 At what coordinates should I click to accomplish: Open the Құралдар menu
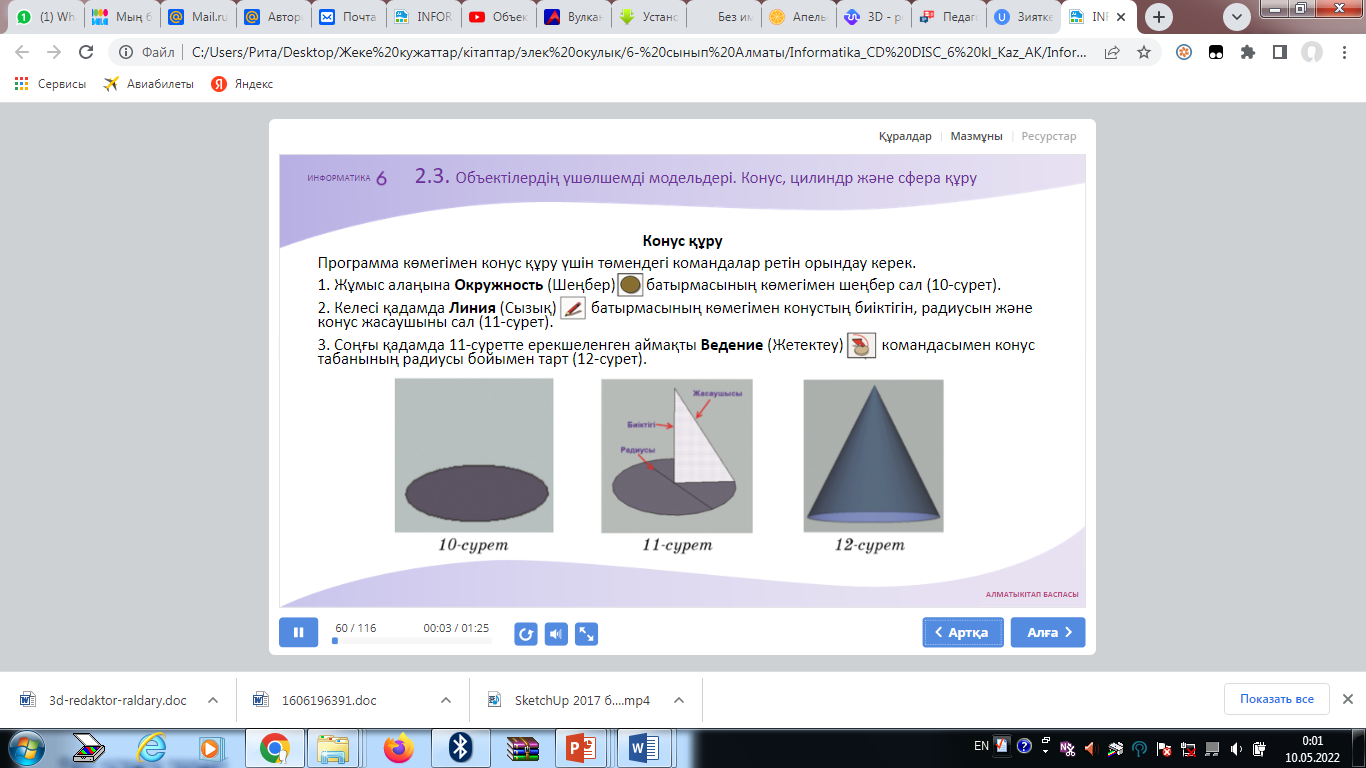[x=905, y=136]
